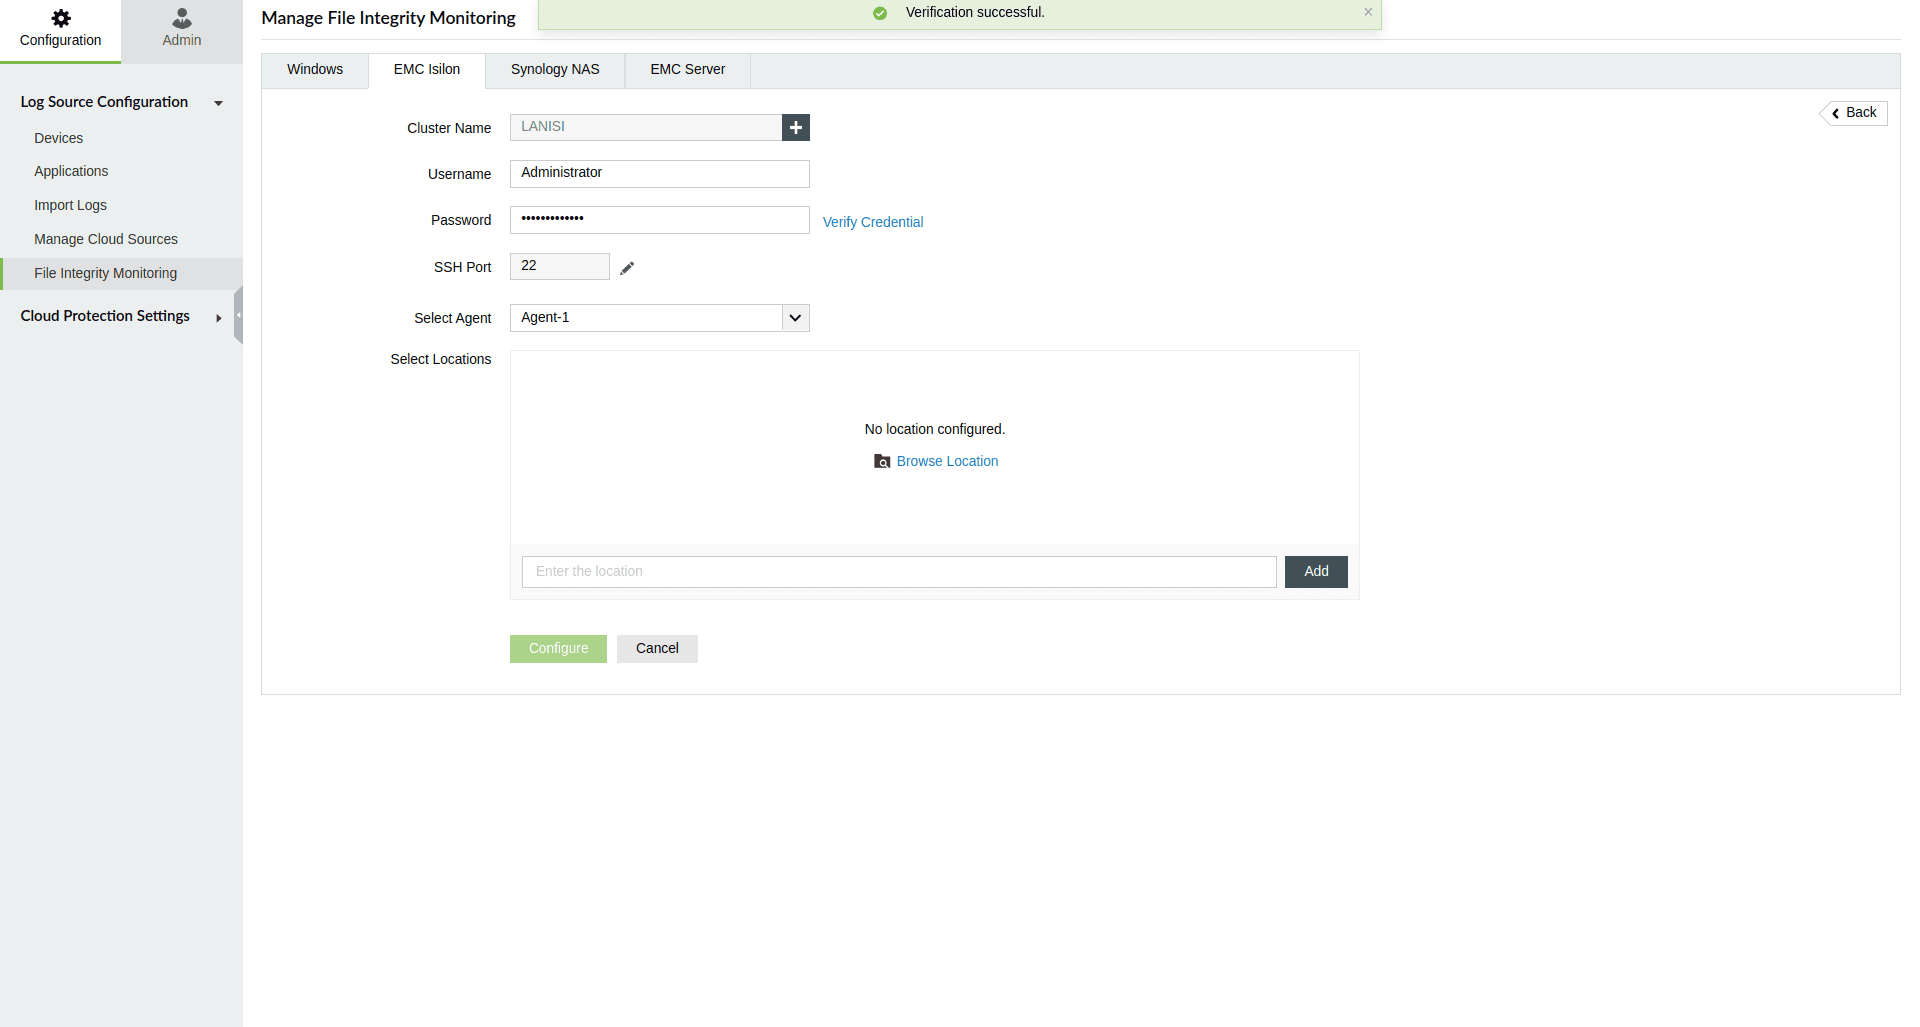Click the browse folder icon beside Browse Location
The height and width of the screenshot is (1027, 1920).
882,461
